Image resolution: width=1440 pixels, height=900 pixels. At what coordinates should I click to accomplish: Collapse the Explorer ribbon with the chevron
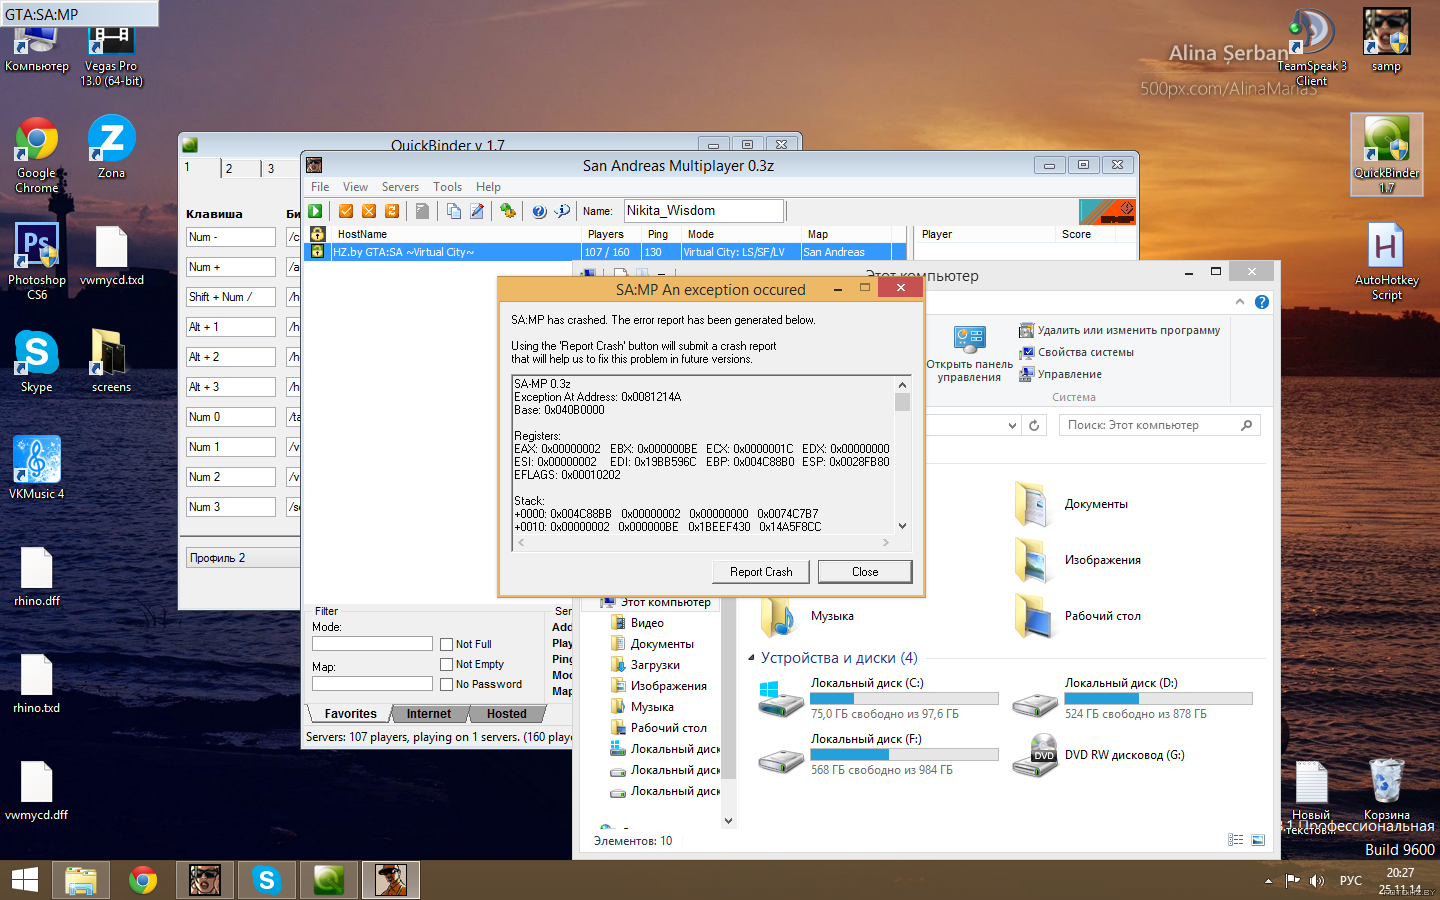(1240, 302)
